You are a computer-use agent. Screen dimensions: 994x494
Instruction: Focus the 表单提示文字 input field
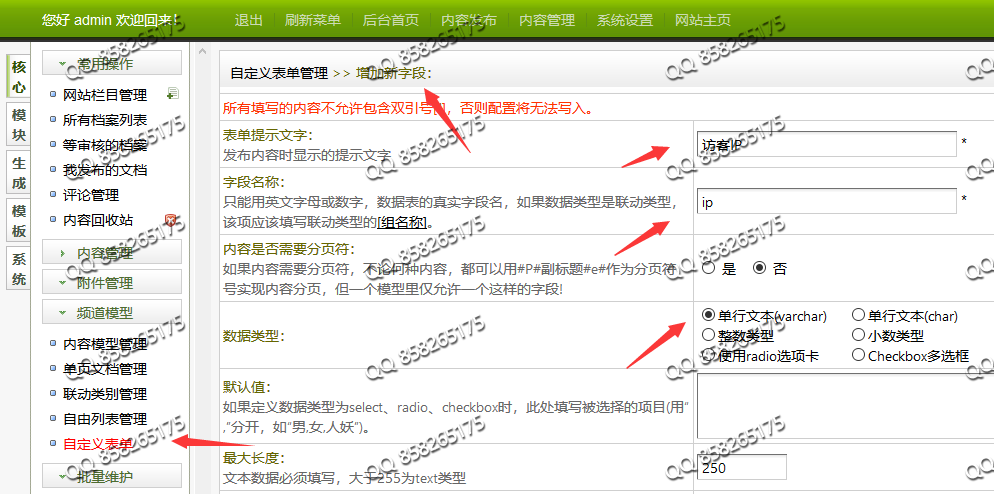827,144
